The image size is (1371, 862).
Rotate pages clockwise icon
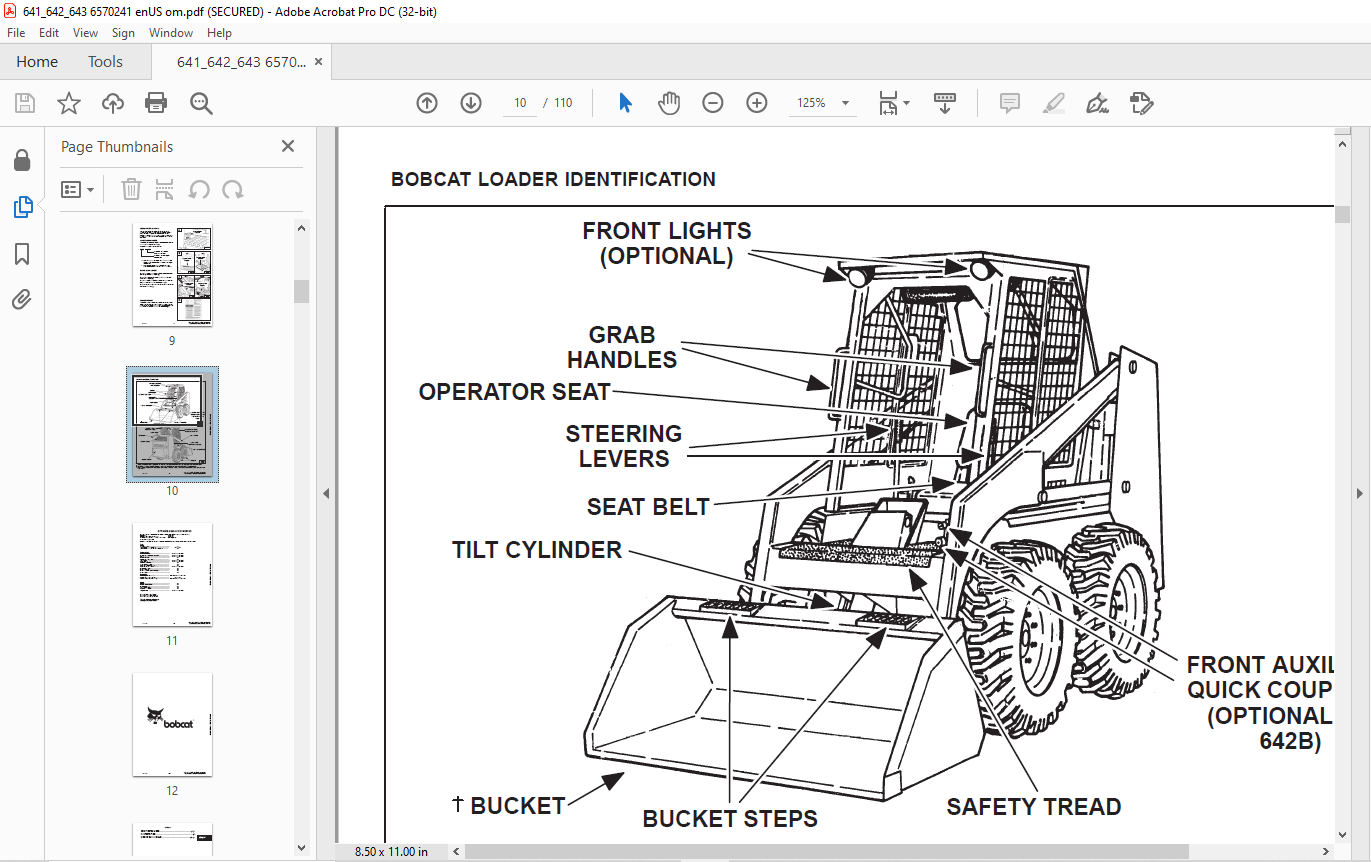coord(233,189)
